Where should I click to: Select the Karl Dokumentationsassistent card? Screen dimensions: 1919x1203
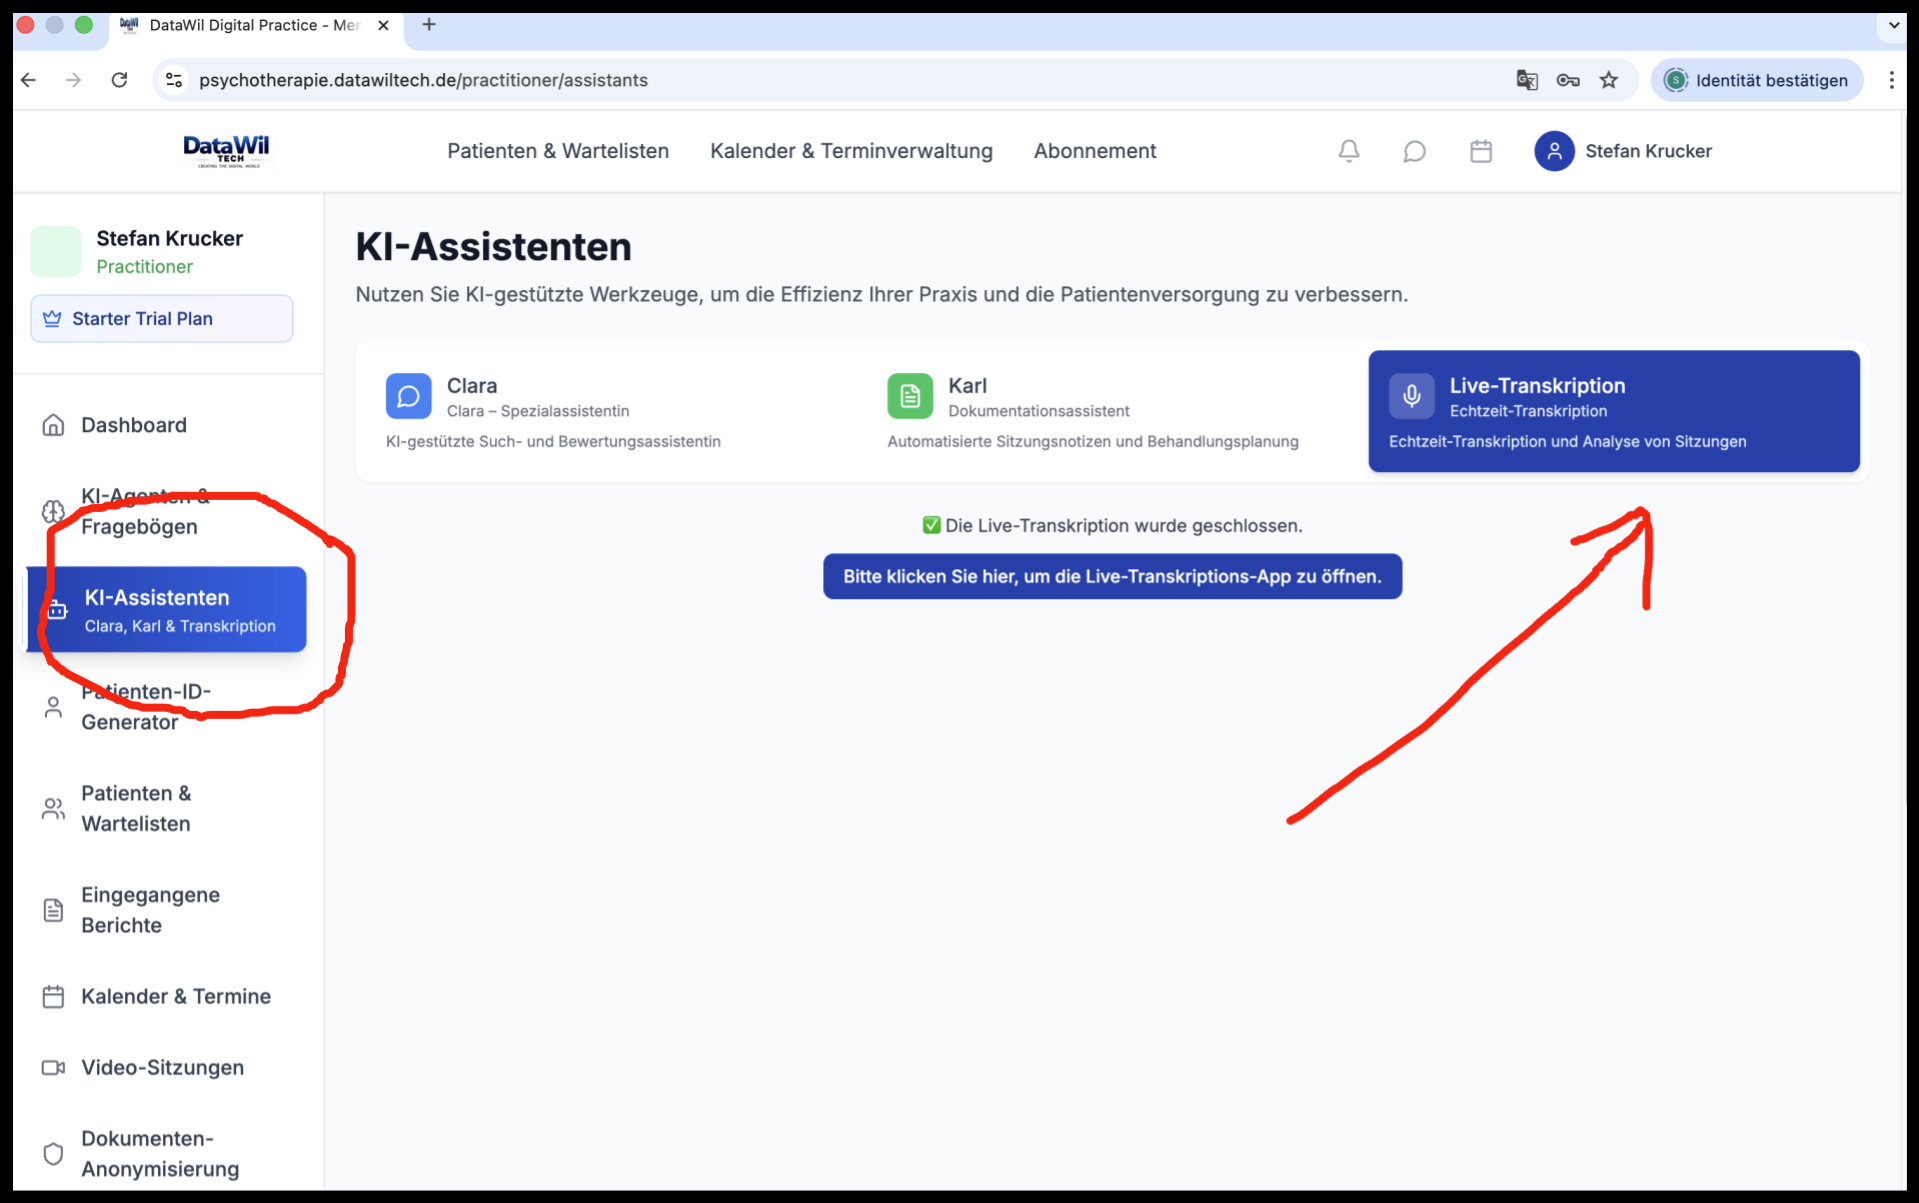pyautogui.click(x=1112, y=412)
